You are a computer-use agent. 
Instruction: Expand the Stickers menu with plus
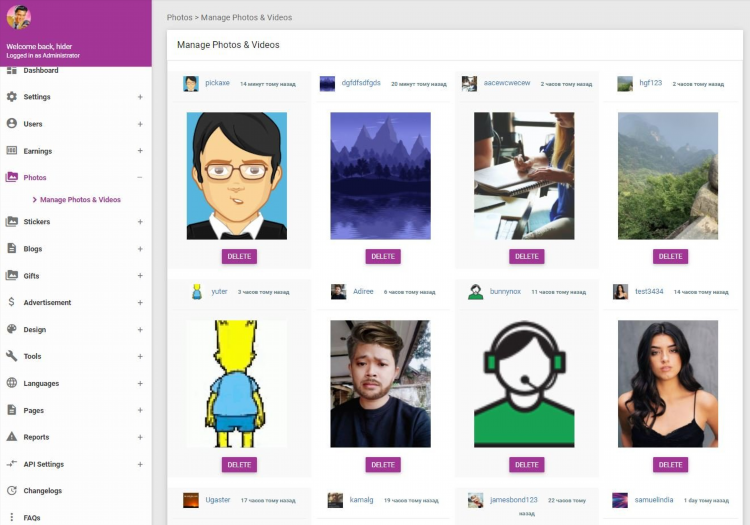140,221
